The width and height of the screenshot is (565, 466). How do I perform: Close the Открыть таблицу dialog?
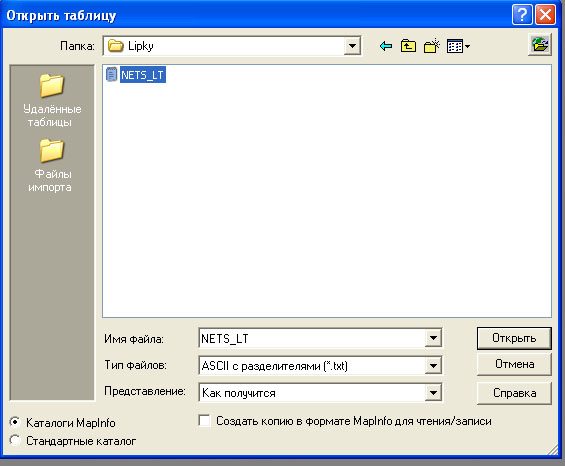pos(545,15)
